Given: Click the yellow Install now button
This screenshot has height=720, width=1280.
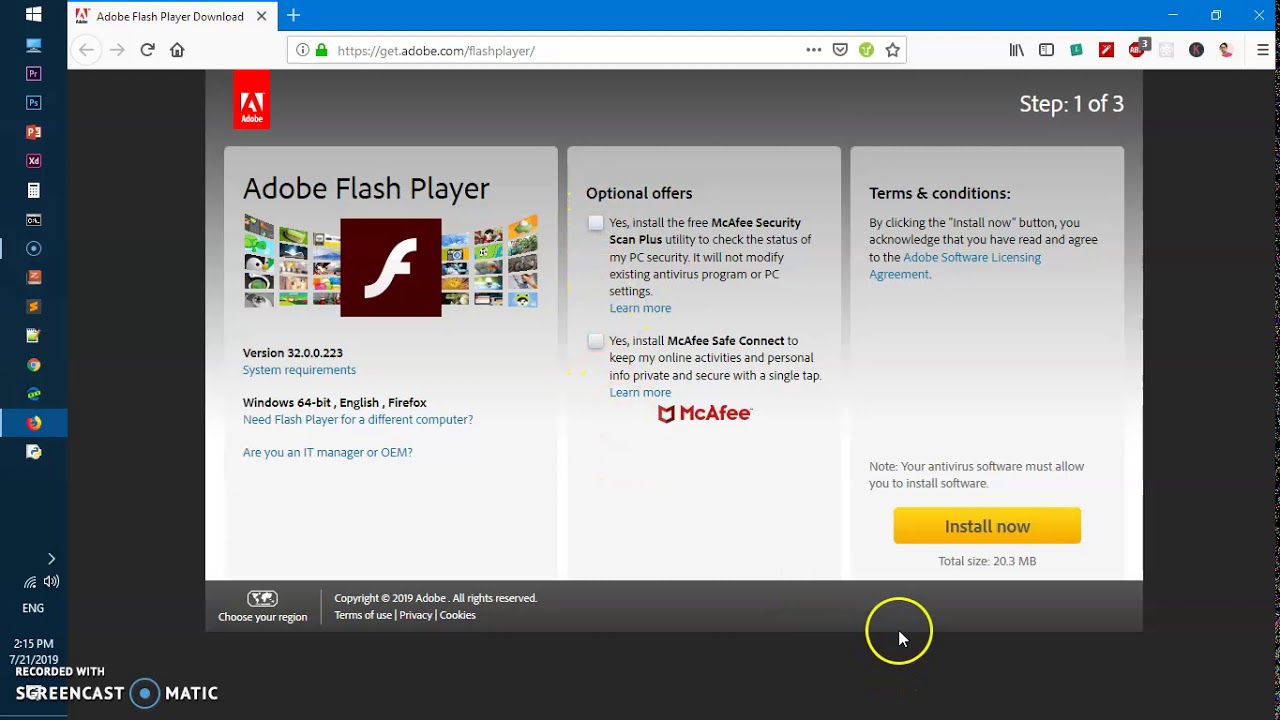Looking at the screenshot, I should pos(987,526).
